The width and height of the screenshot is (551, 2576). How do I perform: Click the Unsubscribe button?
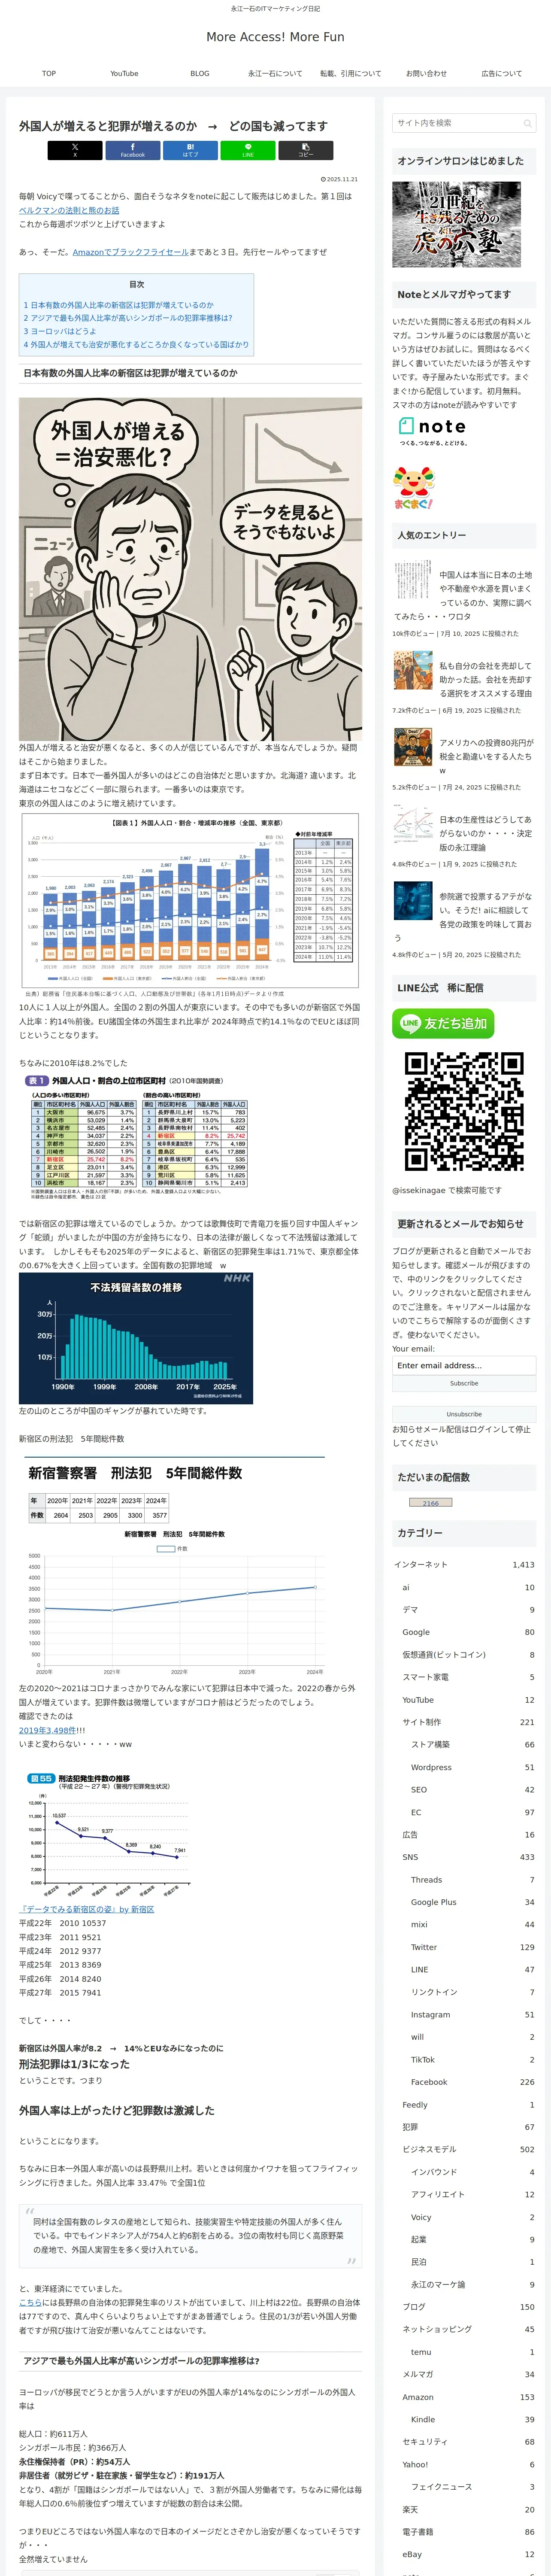pos(464,1414)
